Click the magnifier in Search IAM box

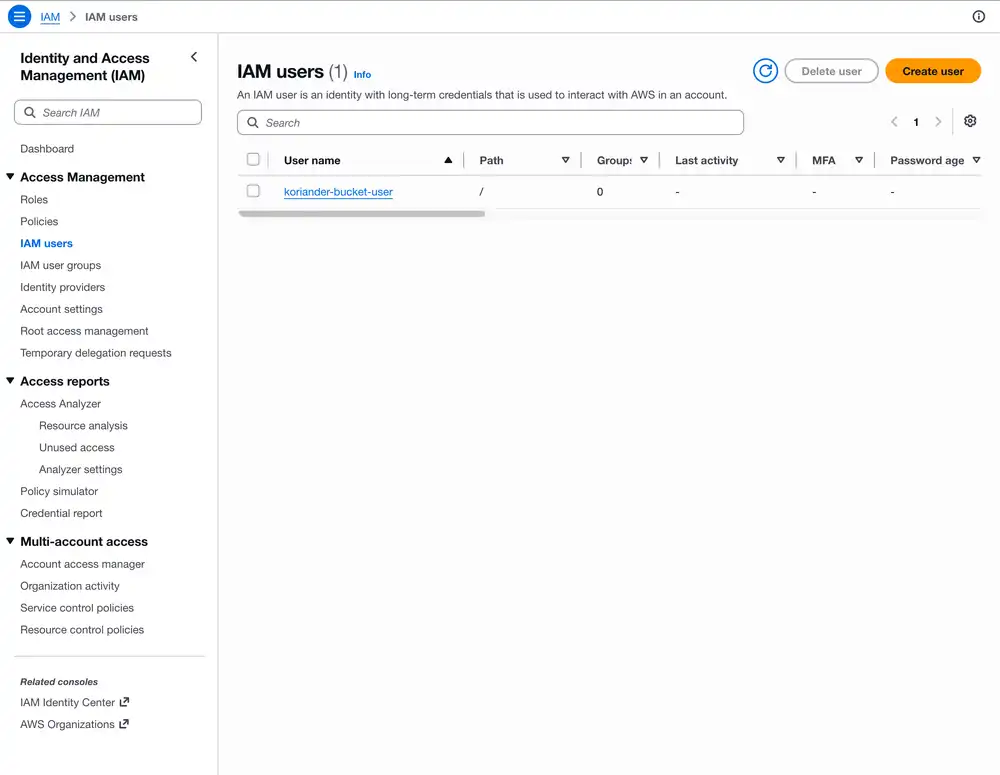click(29, 112)
